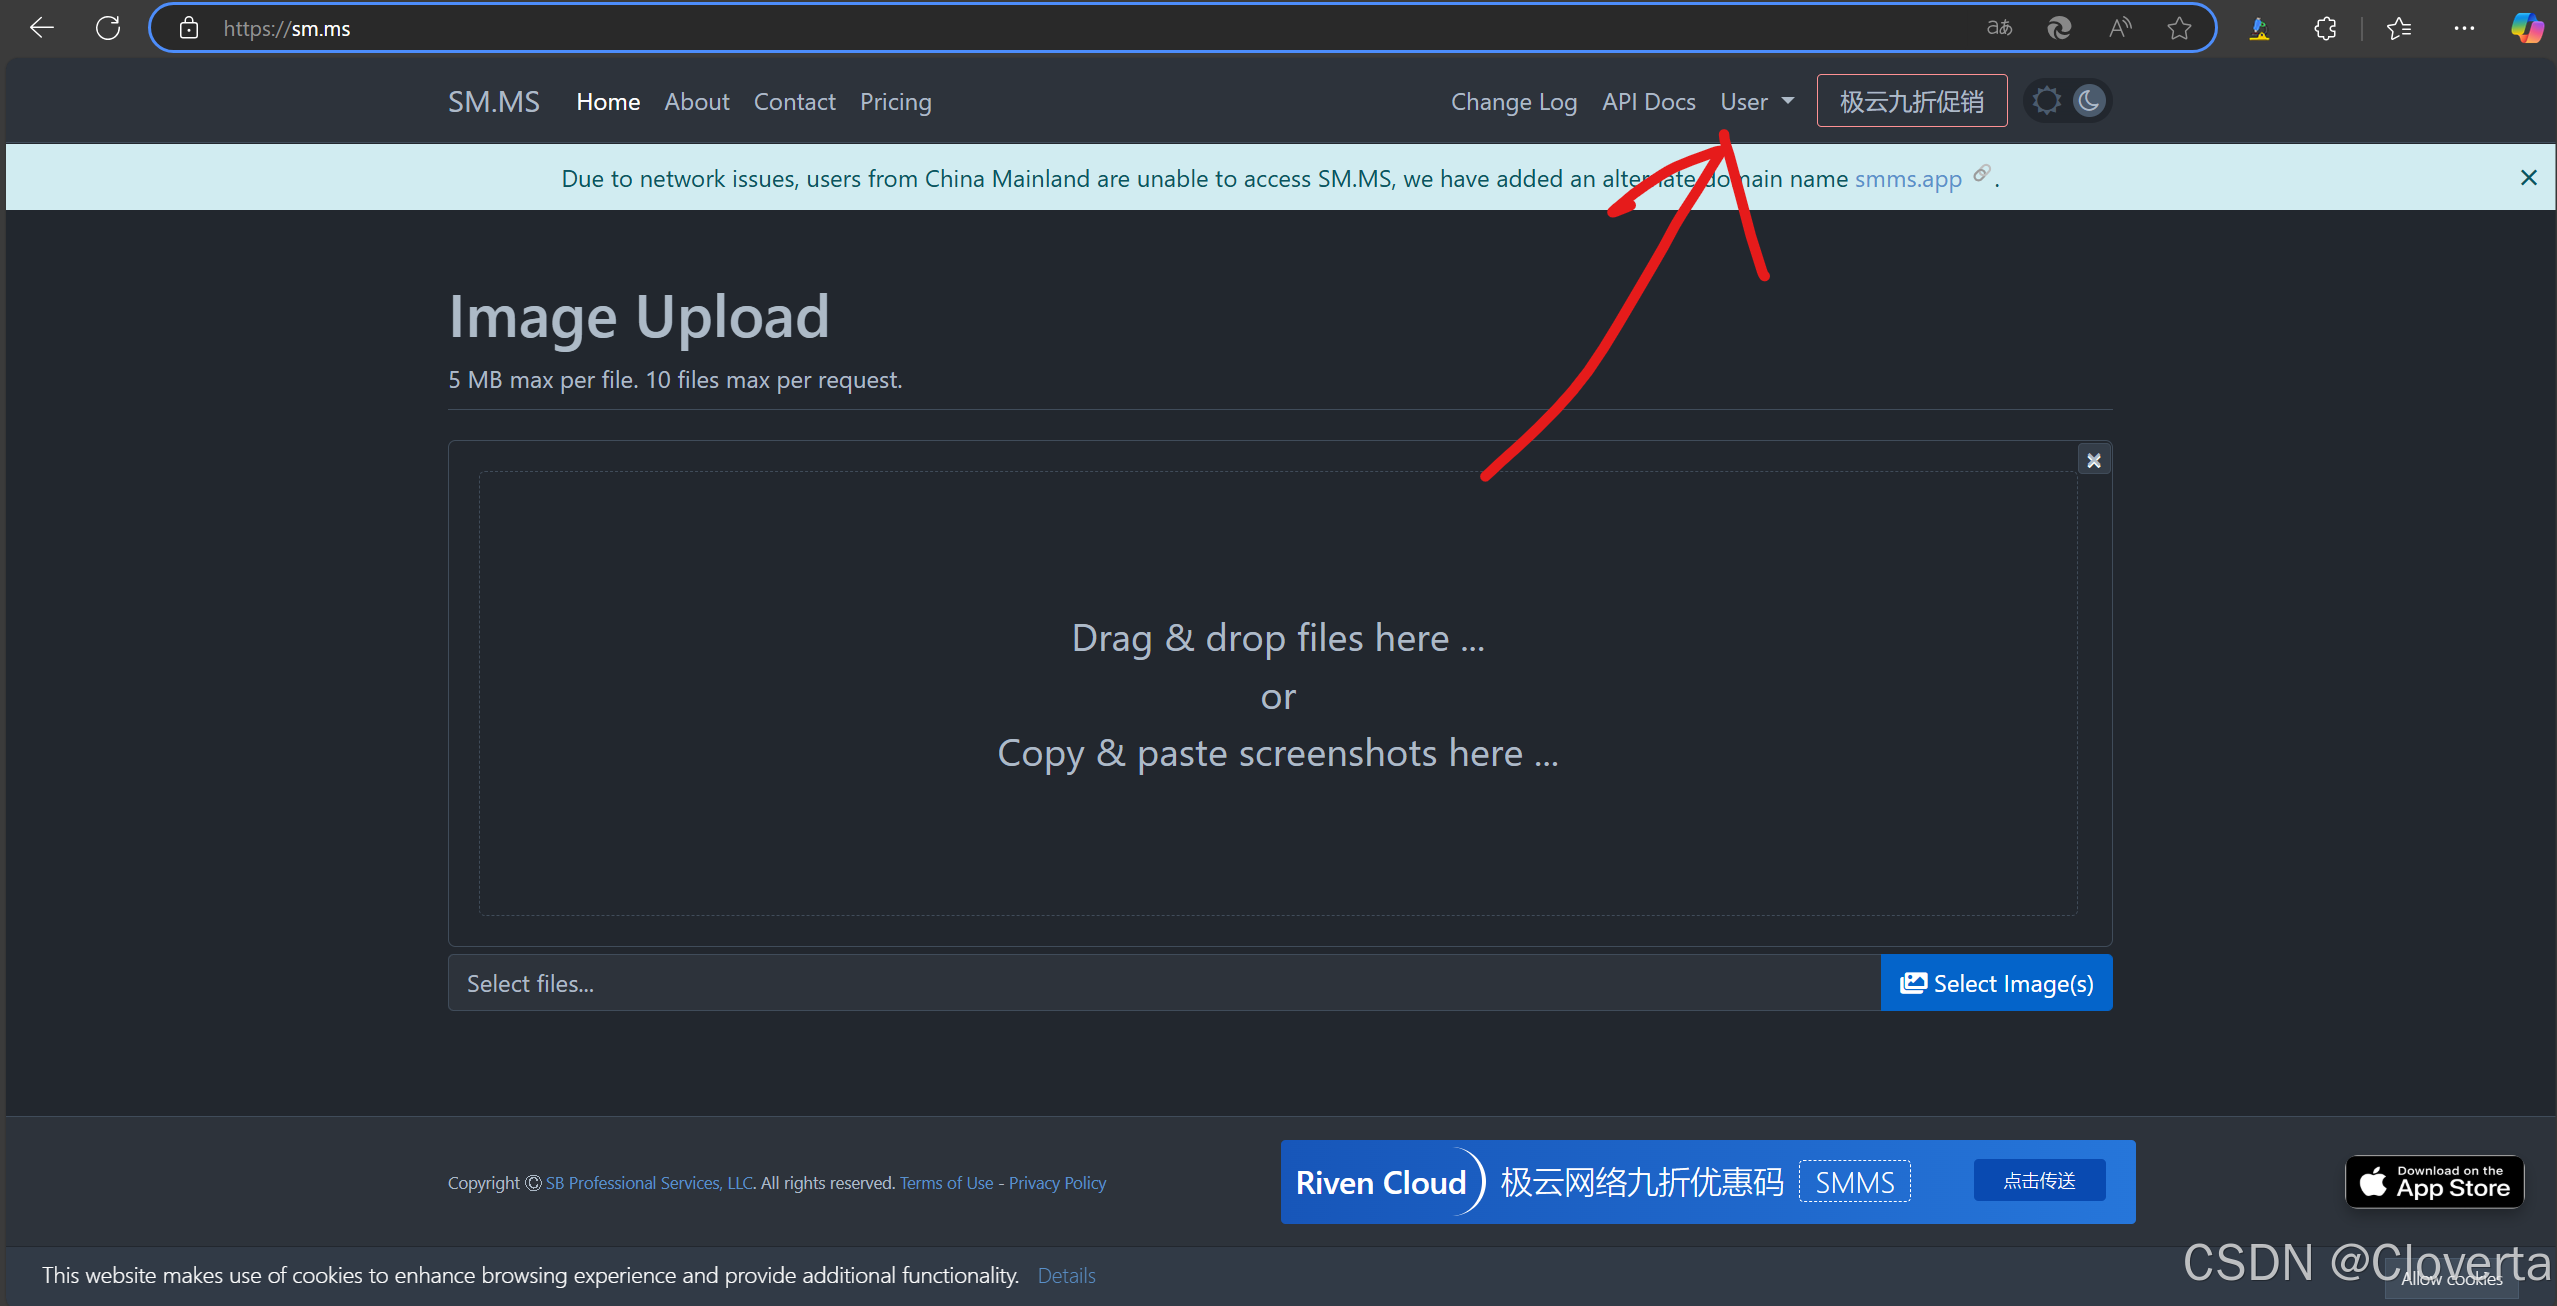This screenshot has height=1306, width=2557.
Task: Click the browser back arrow
Action: point(41,28)
